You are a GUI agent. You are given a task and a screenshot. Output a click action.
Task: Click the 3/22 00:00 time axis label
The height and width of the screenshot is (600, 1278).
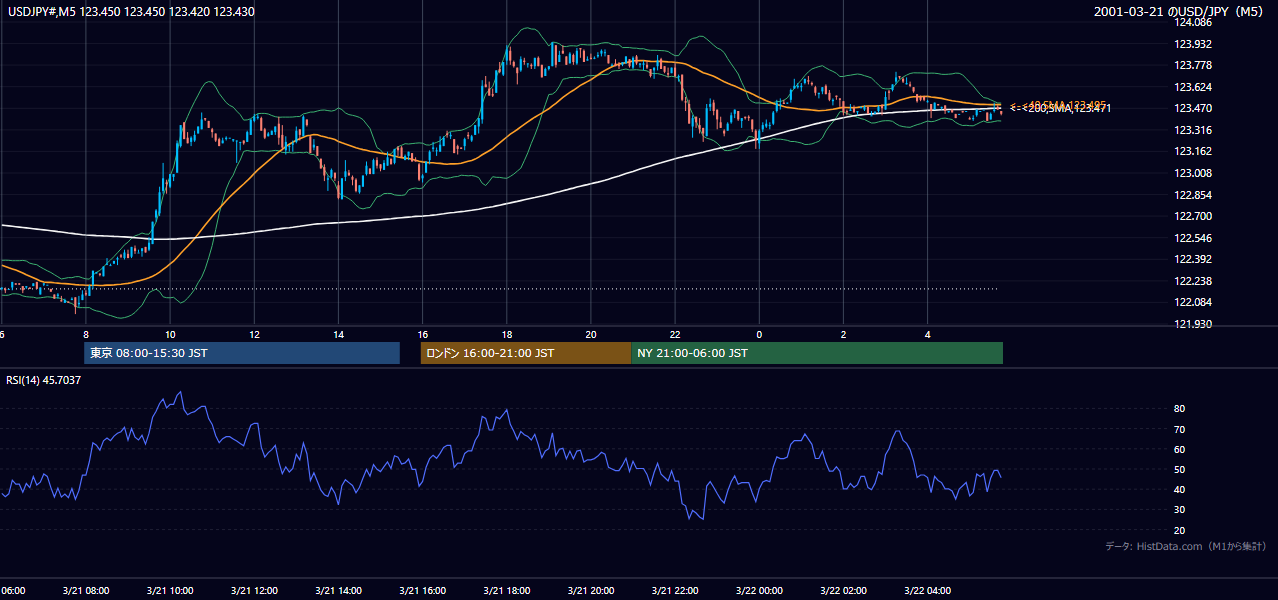(759, 591)
